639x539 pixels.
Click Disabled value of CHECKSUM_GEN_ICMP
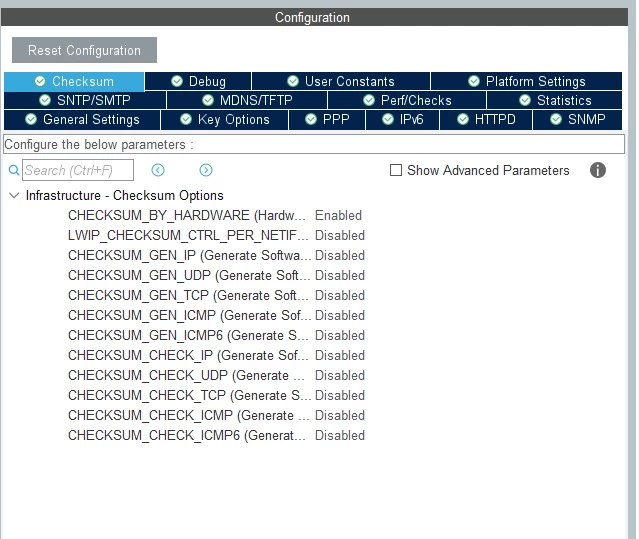[x=340, y=315]
